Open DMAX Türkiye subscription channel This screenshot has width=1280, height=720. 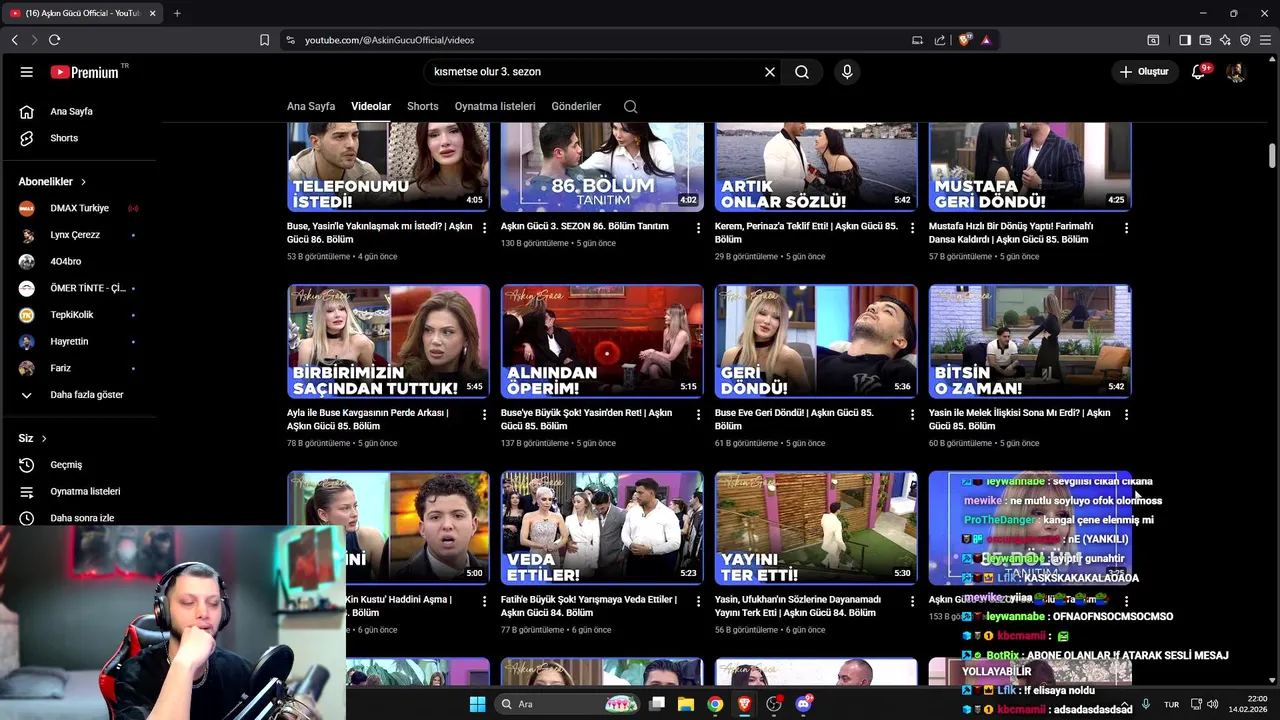(x=81, y=208)
